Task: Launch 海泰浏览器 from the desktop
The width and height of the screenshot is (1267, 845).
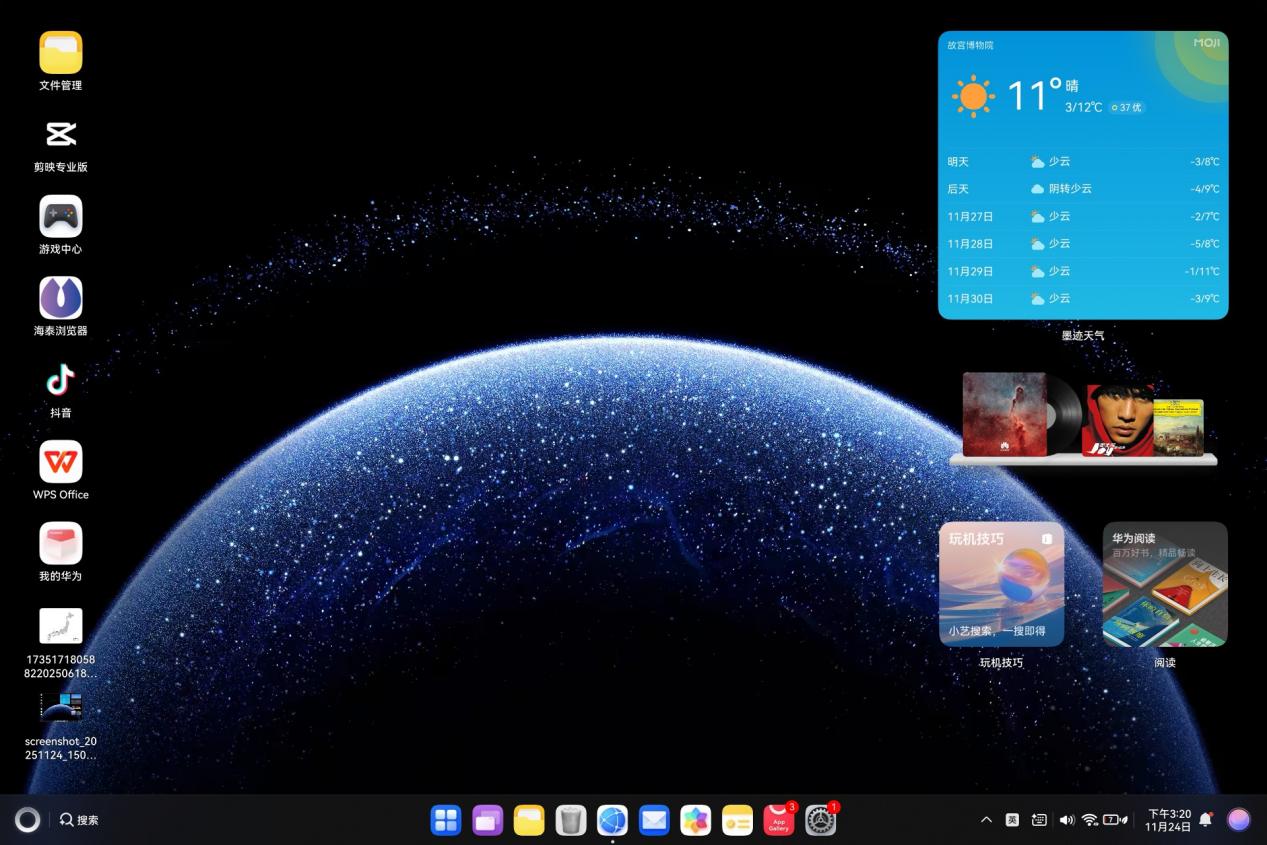Action: coord(61,298)
